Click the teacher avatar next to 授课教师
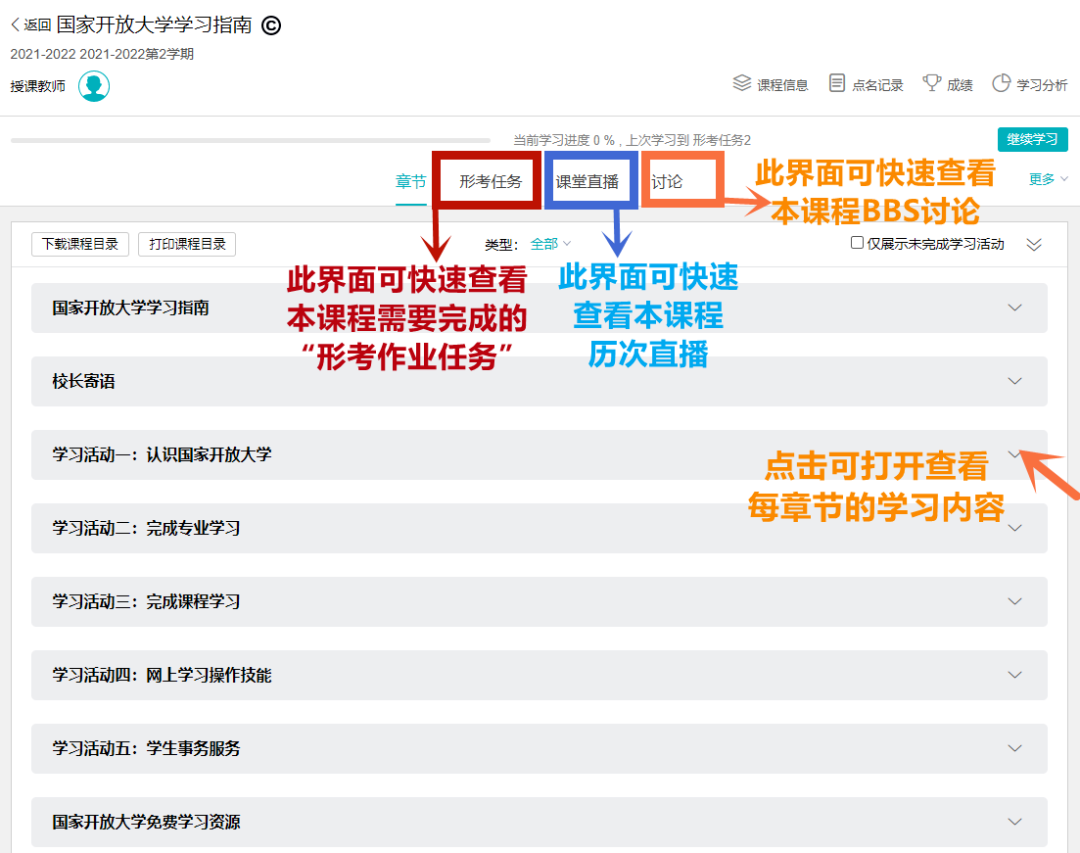This screenshot has height=853, width=1080. [x=94, y=86]
